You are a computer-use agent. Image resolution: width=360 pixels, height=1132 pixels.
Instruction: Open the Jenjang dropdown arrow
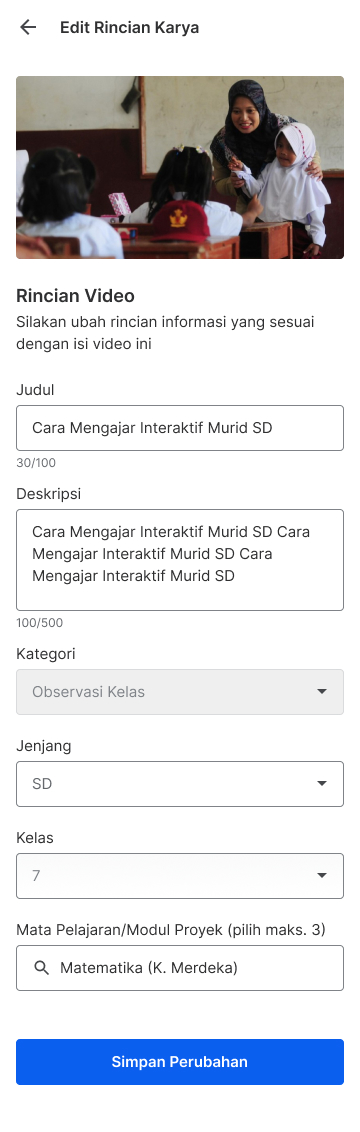pos(322,783)
